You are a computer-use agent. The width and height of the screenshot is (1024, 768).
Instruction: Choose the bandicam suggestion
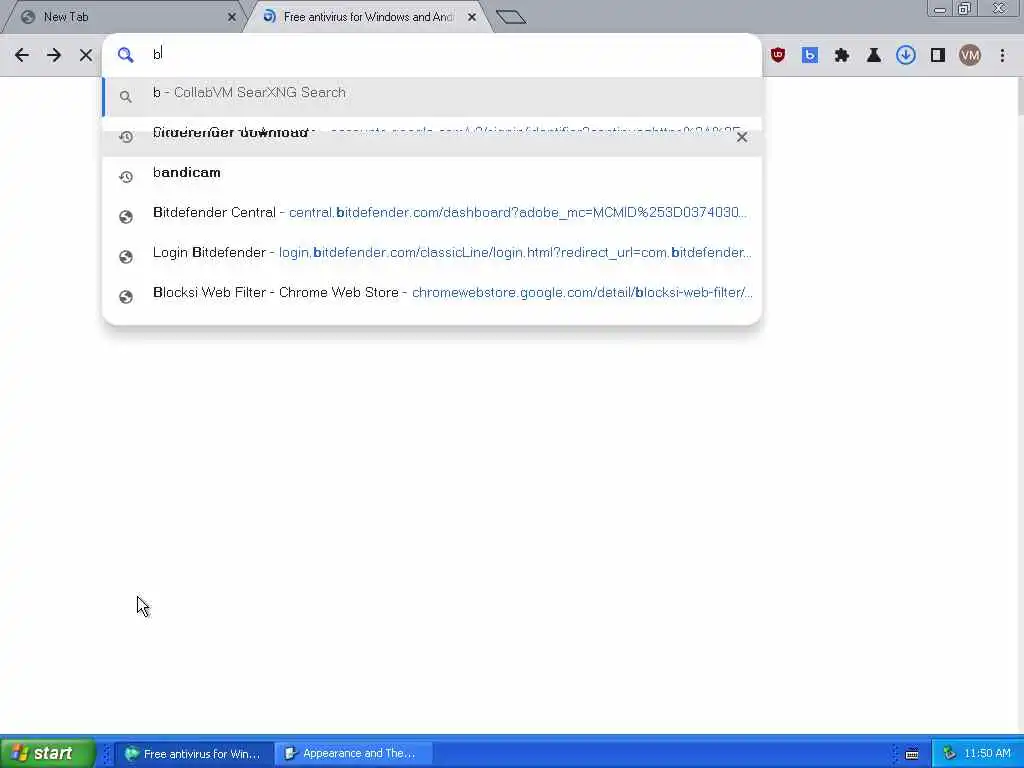coord(432,176)
